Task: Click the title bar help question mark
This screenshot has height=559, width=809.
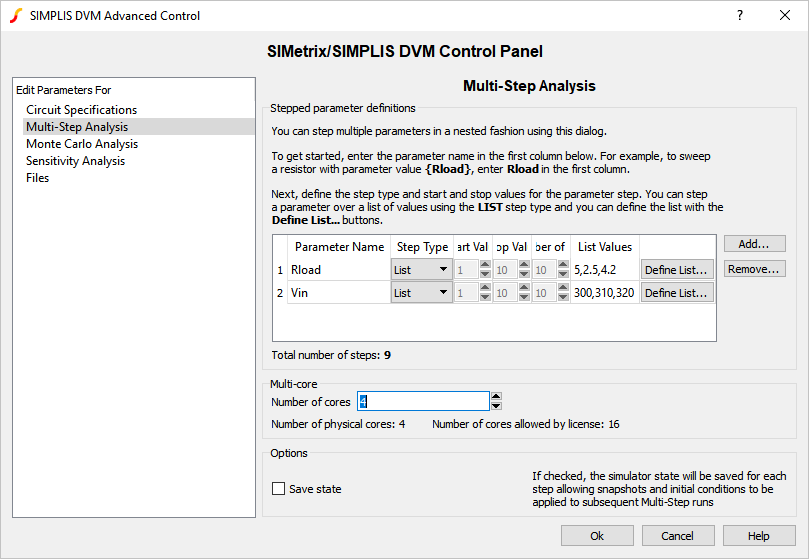Action: [739, 15]
